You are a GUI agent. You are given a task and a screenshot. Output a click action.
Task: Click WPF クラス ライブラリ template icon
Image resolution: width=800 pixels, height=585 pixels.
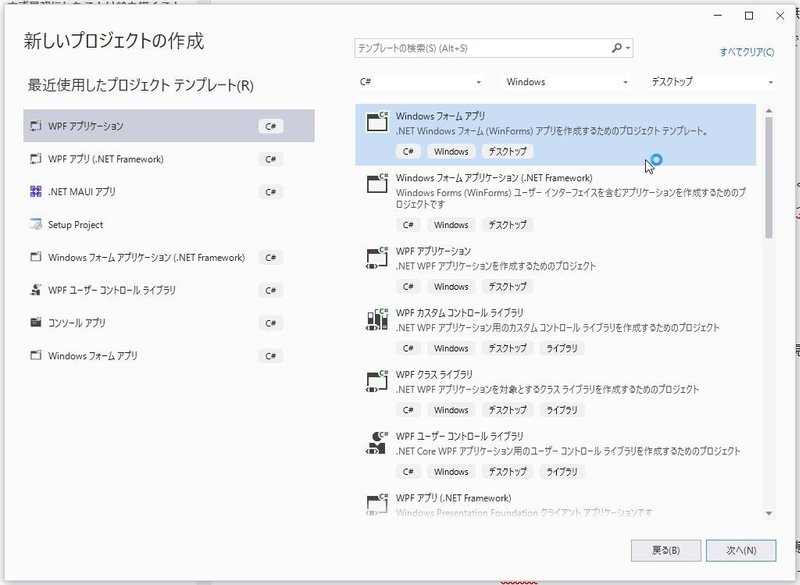tap(377, 381)
